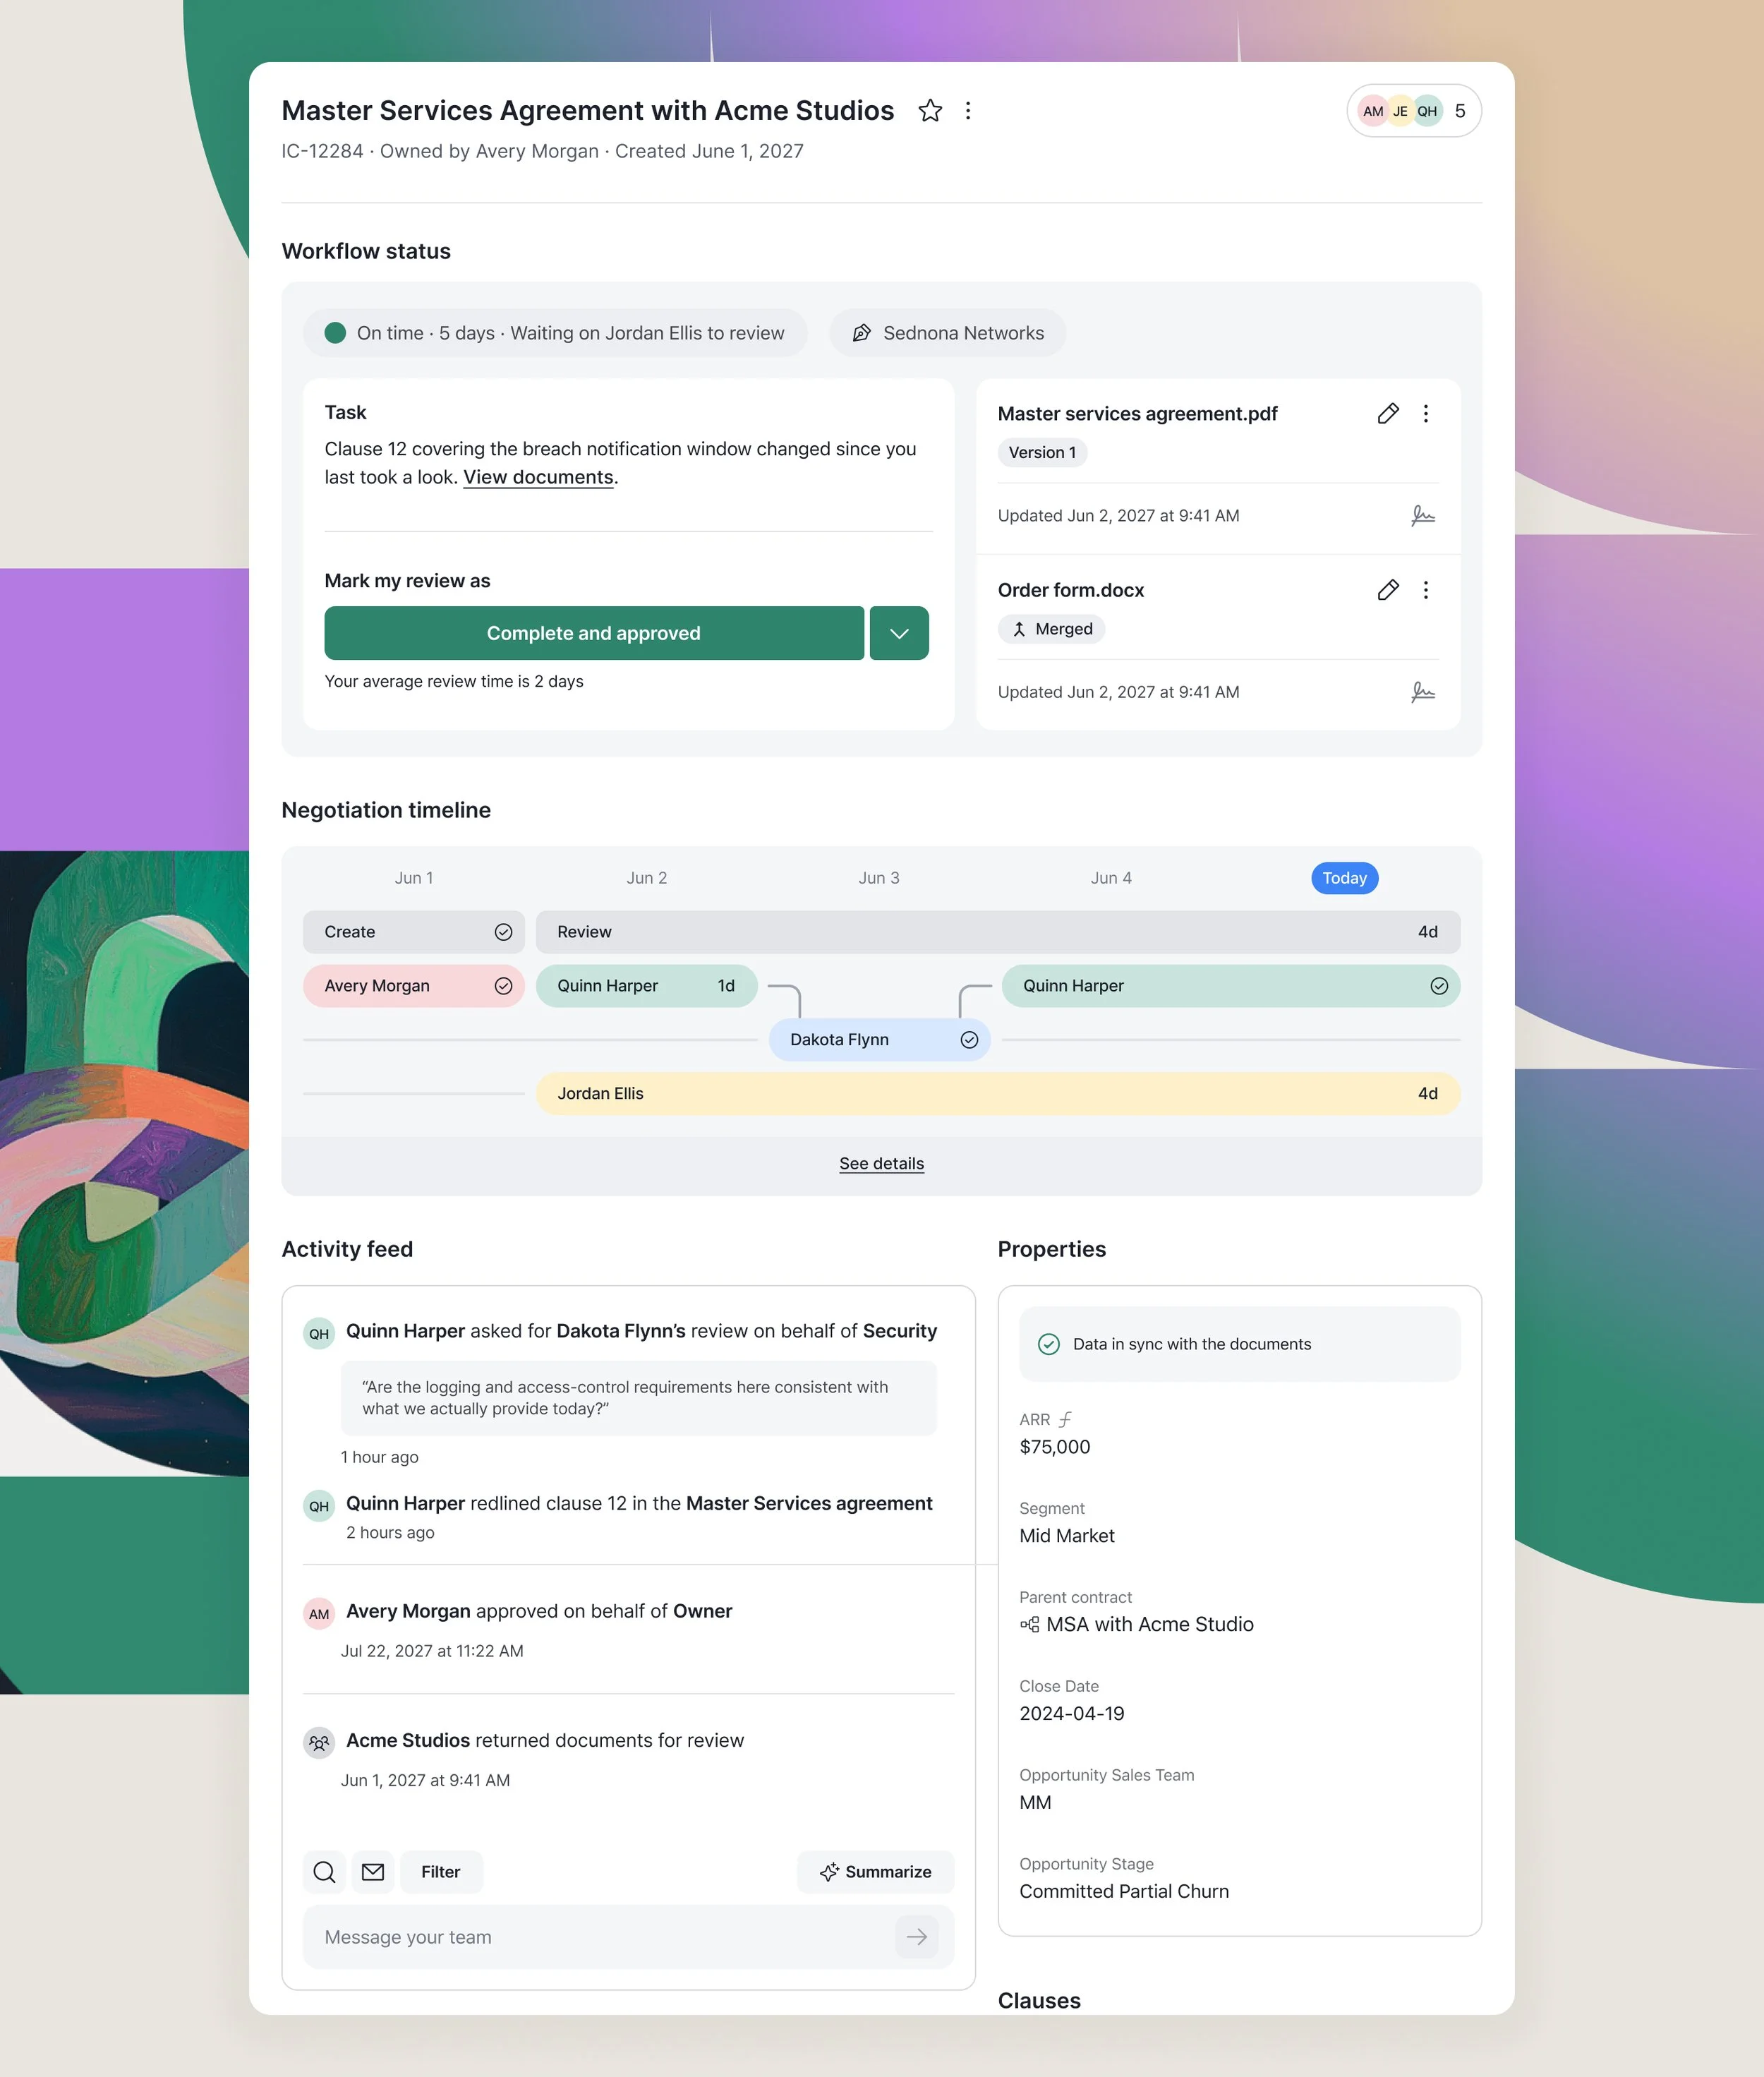The height and width of the screenshot is (2077, 1764).
Task: Click the Order form.docx file name
Action: (x=1071, y=590)
